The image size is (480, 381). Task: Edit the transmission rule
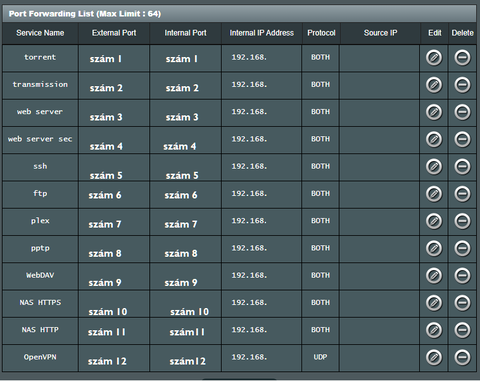[434, 85]
